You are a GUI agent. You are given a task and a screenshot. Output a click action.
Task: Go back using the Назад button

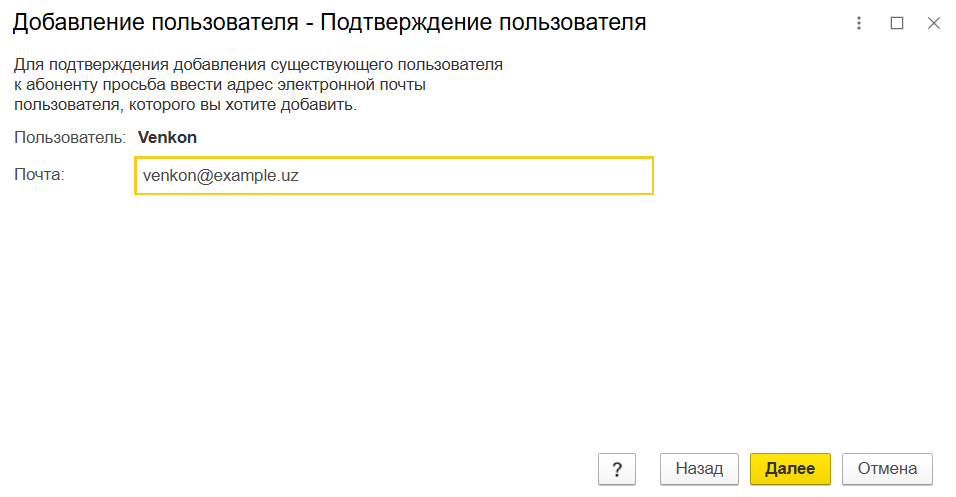point(699,468)
